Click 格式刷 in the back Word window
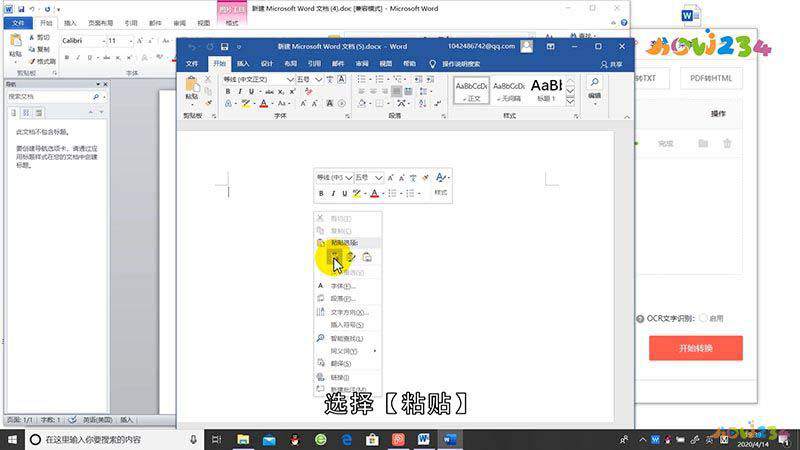The width and height of the screenshot is (800, 450). coord(43,61)
